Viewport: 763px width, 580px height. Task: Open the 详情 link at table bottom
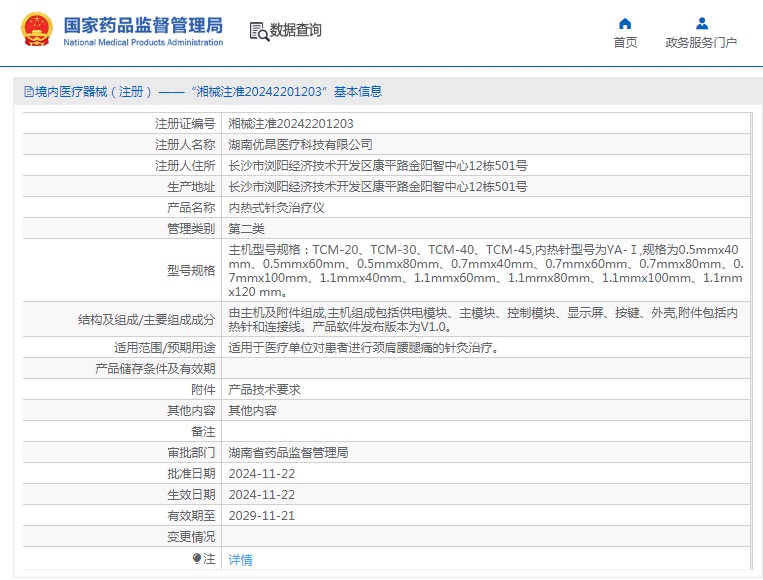pyautogui.click(x=240, y=560)
